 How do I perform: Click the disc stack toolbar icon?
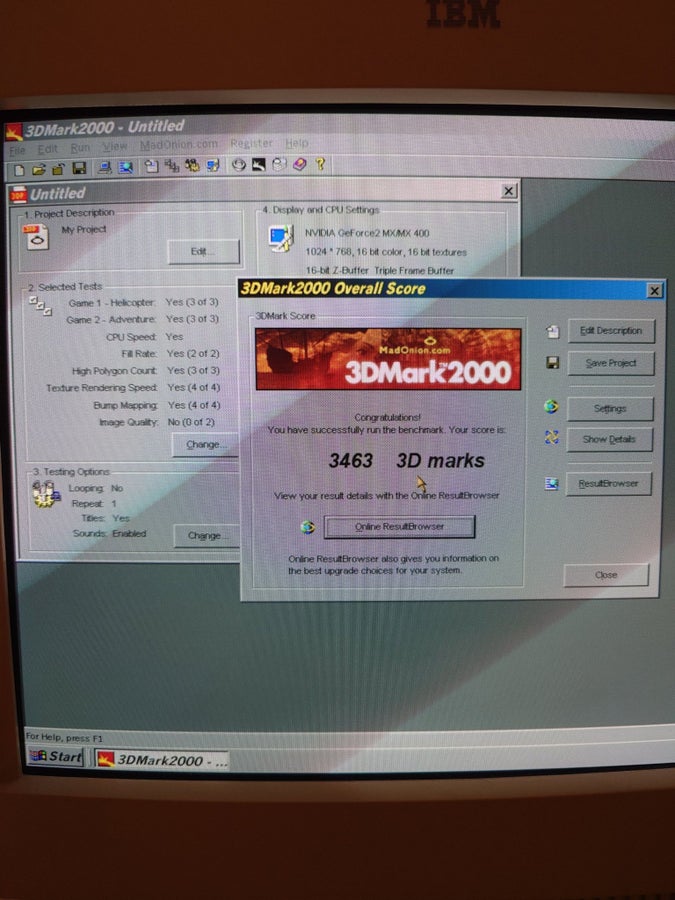280,165
